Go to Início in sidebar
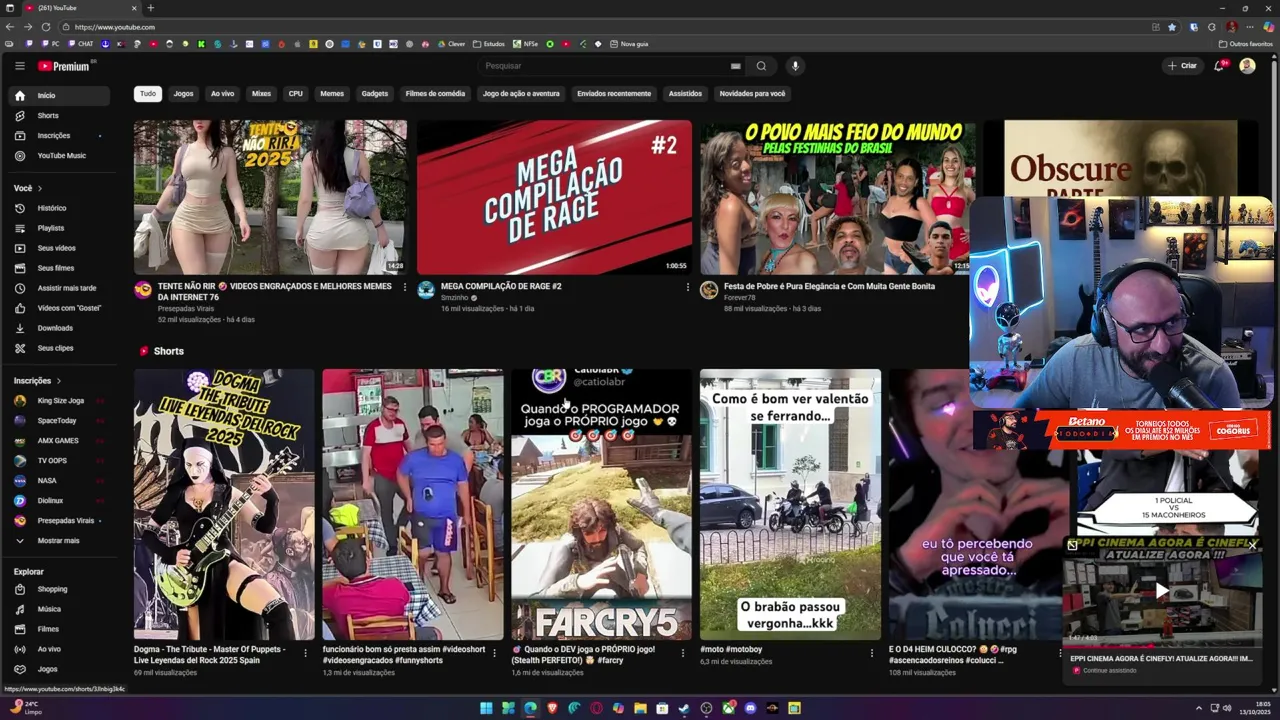This screenshot has width=1280, height=720. pos(60,96)
